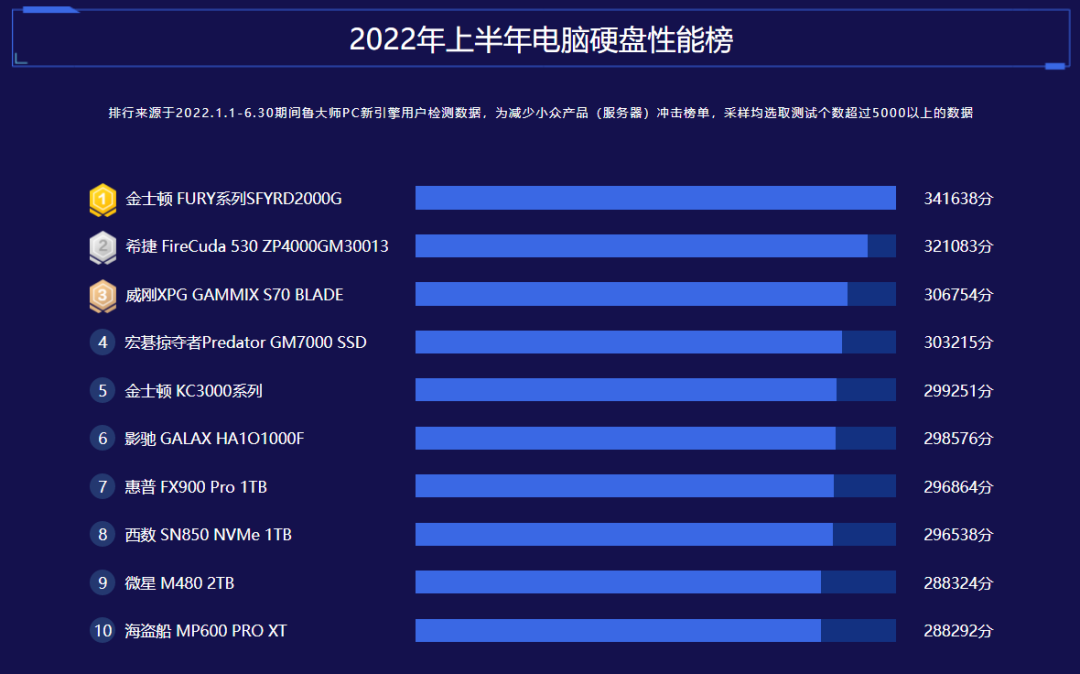This screenshot has height=674, width=1080.
Task: Click the score 296538分
Action: pyautogui.click(x=958, y=534)
